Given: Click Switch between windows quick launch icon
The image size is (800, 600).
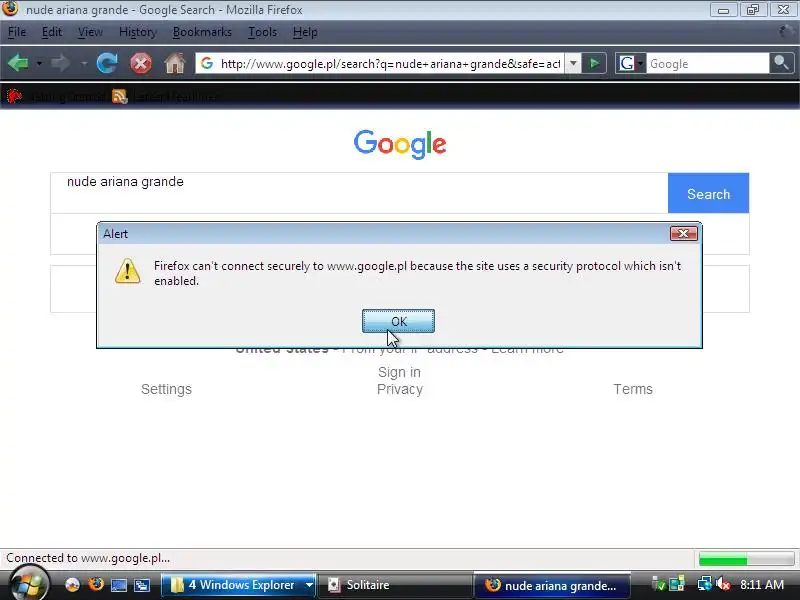Looking at the screenshot, I should (x=142, y=585).
